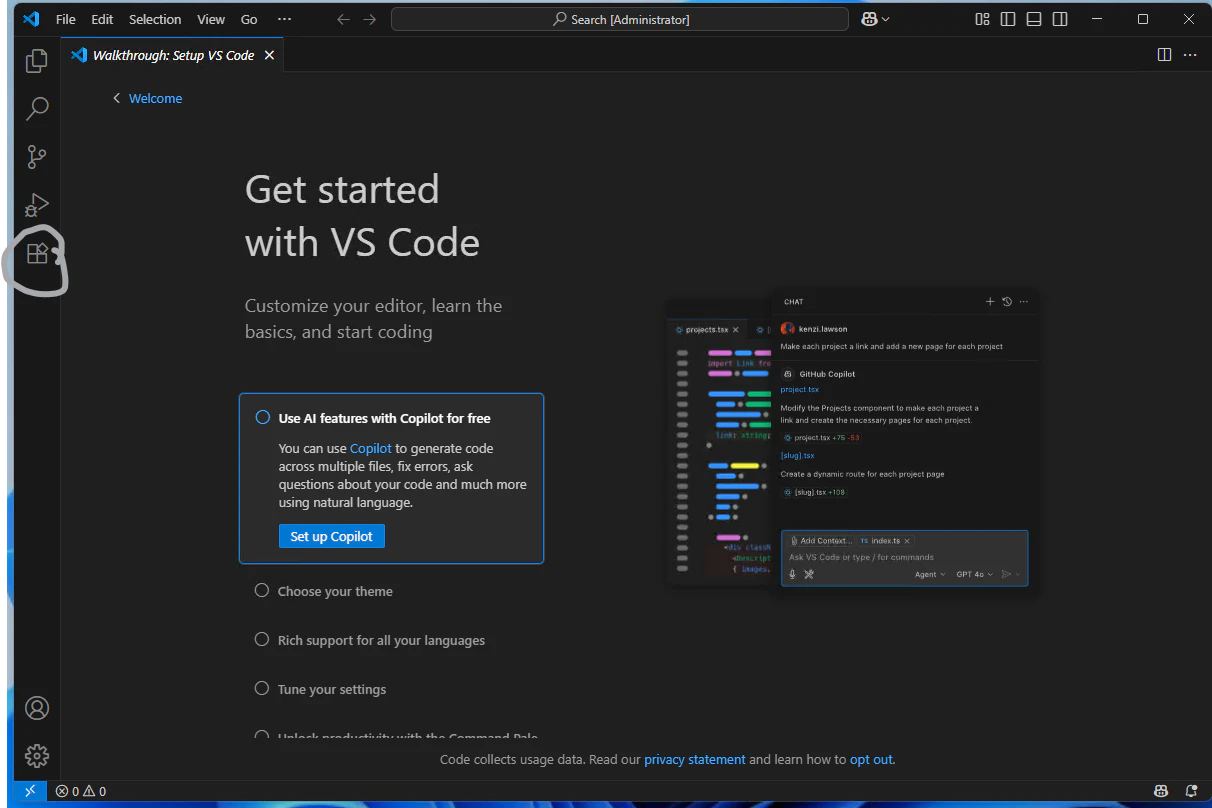Open editor More Actions ellipsis

(x=1190, y=55)
